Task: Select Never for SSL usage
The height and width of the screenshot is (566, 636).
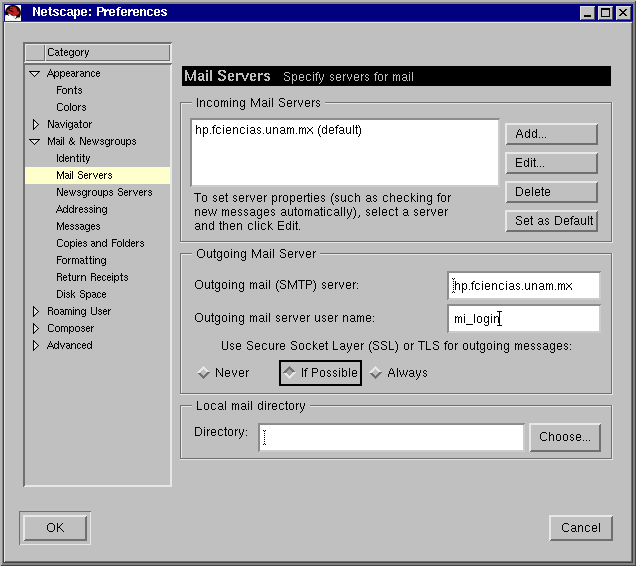Action: tap(204, 373)
